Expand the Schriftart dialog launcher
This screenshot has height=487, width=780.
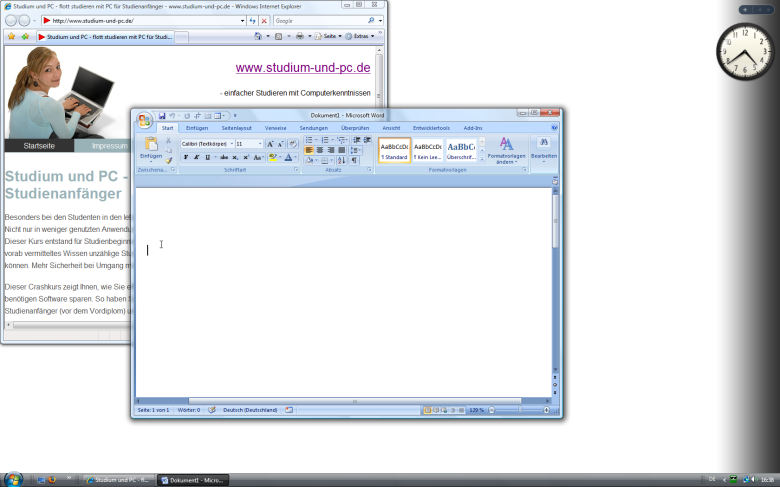(296, 170)
